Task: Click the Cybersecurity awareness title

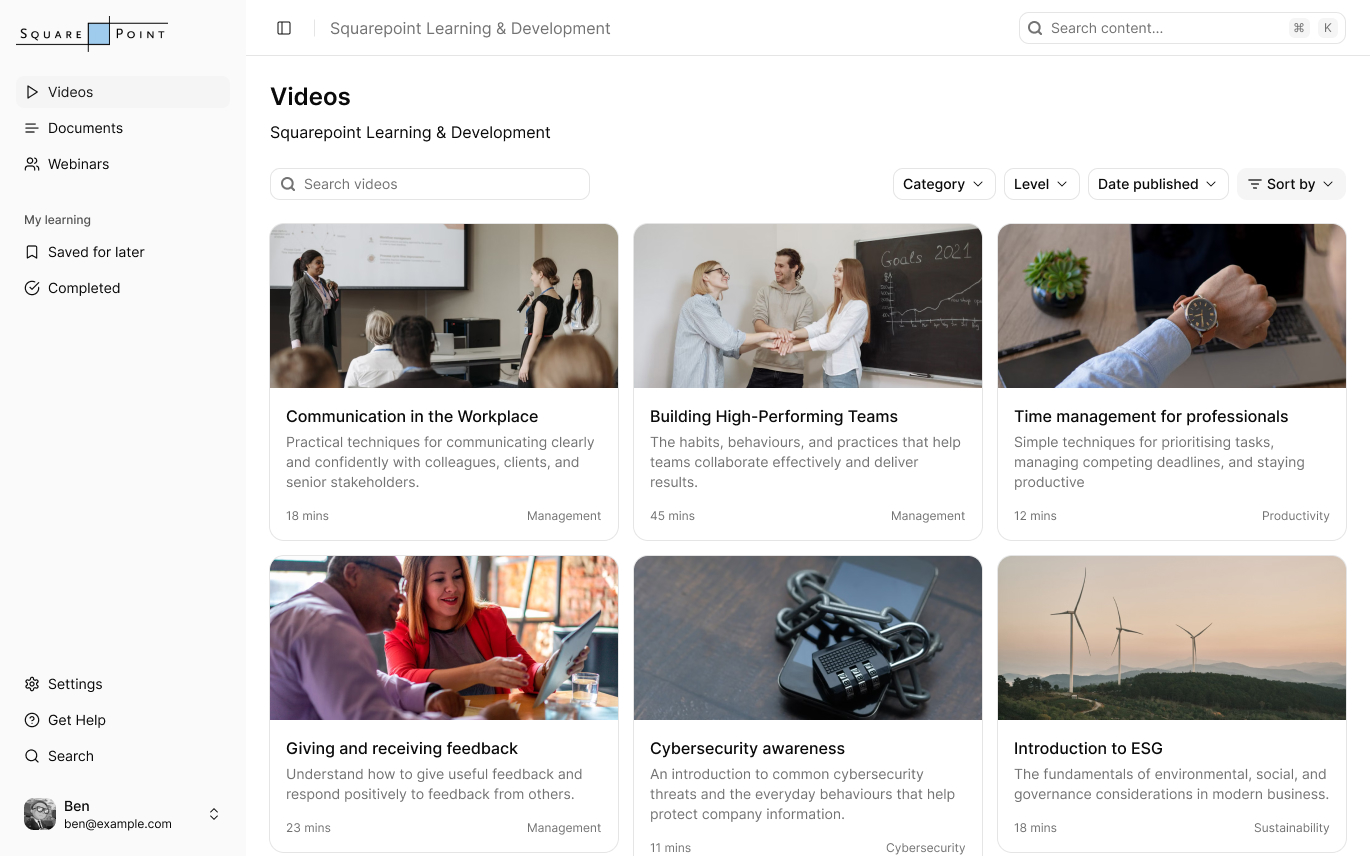Action: pyautogui.click(x=747, y=748)
